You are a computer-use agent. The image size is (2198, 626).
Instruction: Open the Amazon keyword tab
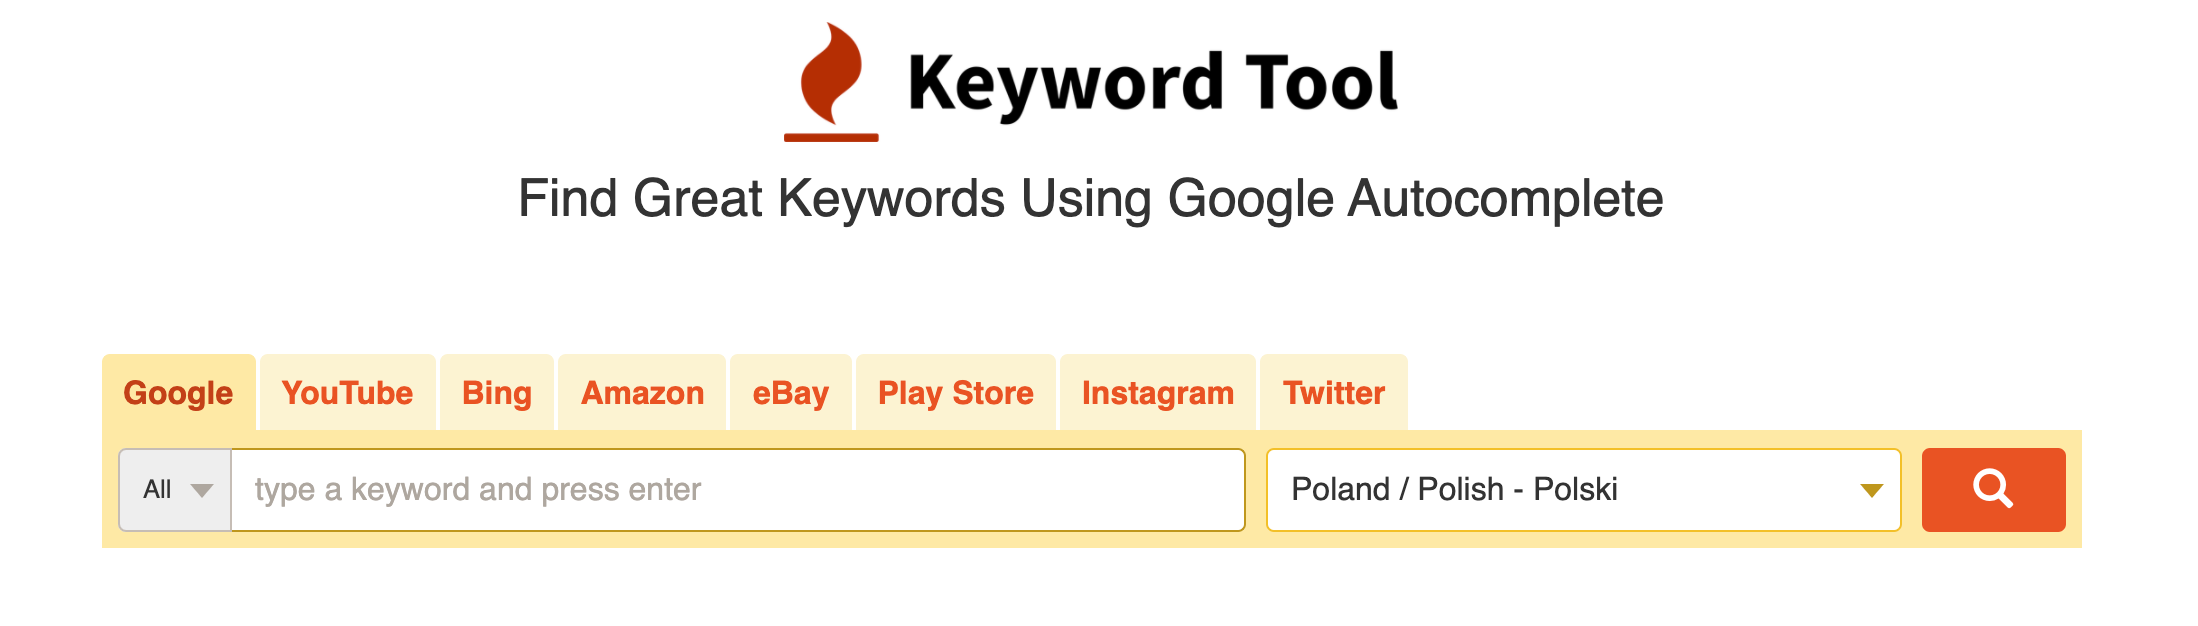tap(641, 392)
